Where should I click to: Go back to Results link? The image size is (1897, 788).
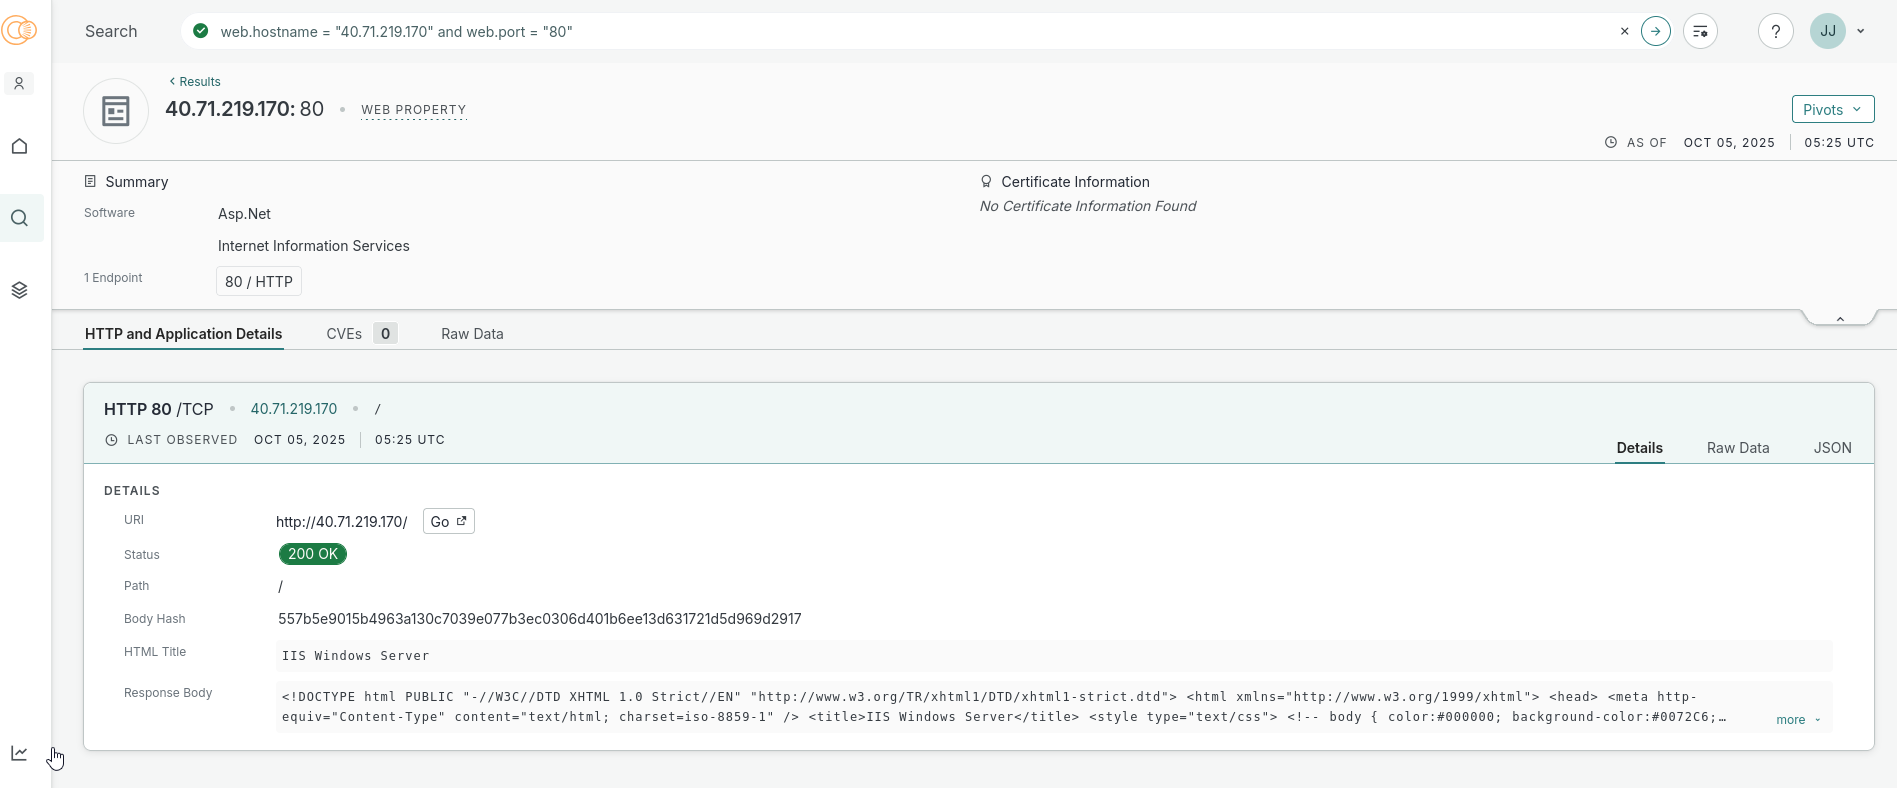(195, 82)
